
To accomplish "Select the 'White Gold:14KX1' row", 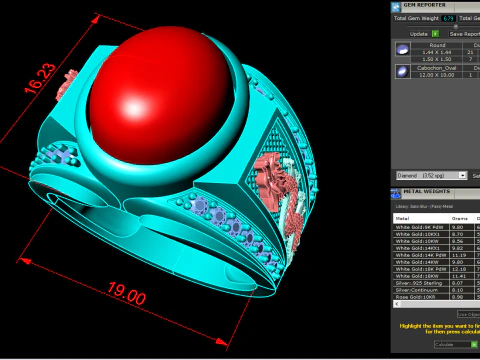I will click(x=436, y=248).
